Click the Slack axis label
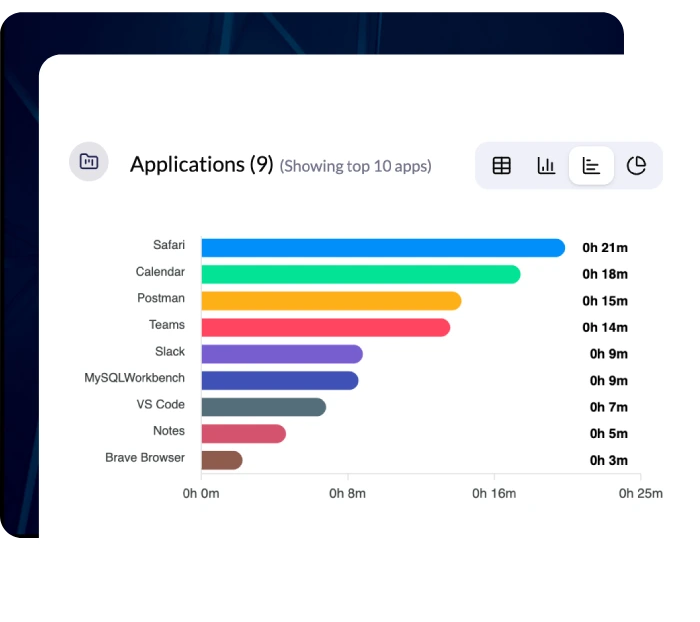Image resolution: width=700 pixels, height=622 pixels. 170,351
